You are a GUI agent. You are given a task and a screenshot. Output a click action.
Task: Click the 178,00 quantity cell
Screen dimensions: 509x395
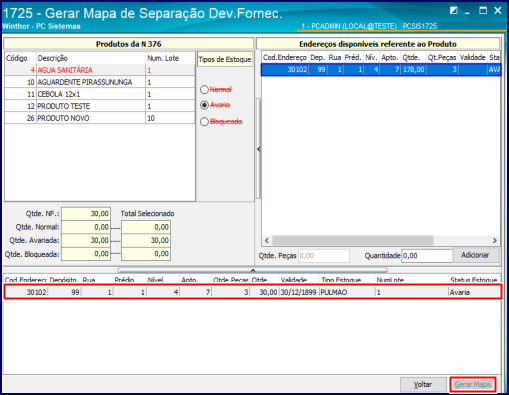413,70
